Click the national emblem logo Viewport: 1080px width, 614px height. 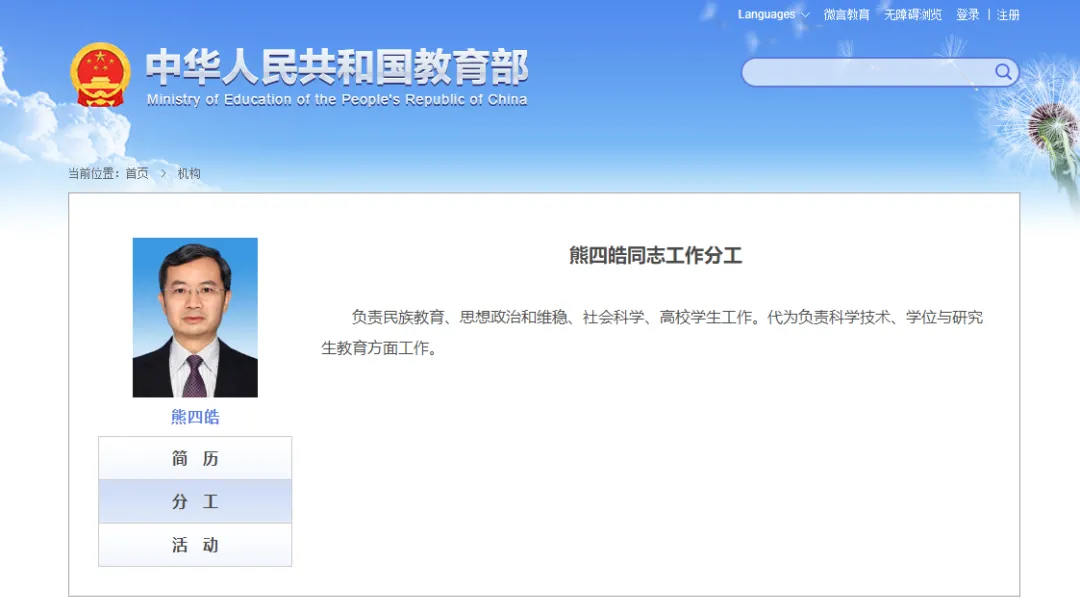[x=100, y=75]
